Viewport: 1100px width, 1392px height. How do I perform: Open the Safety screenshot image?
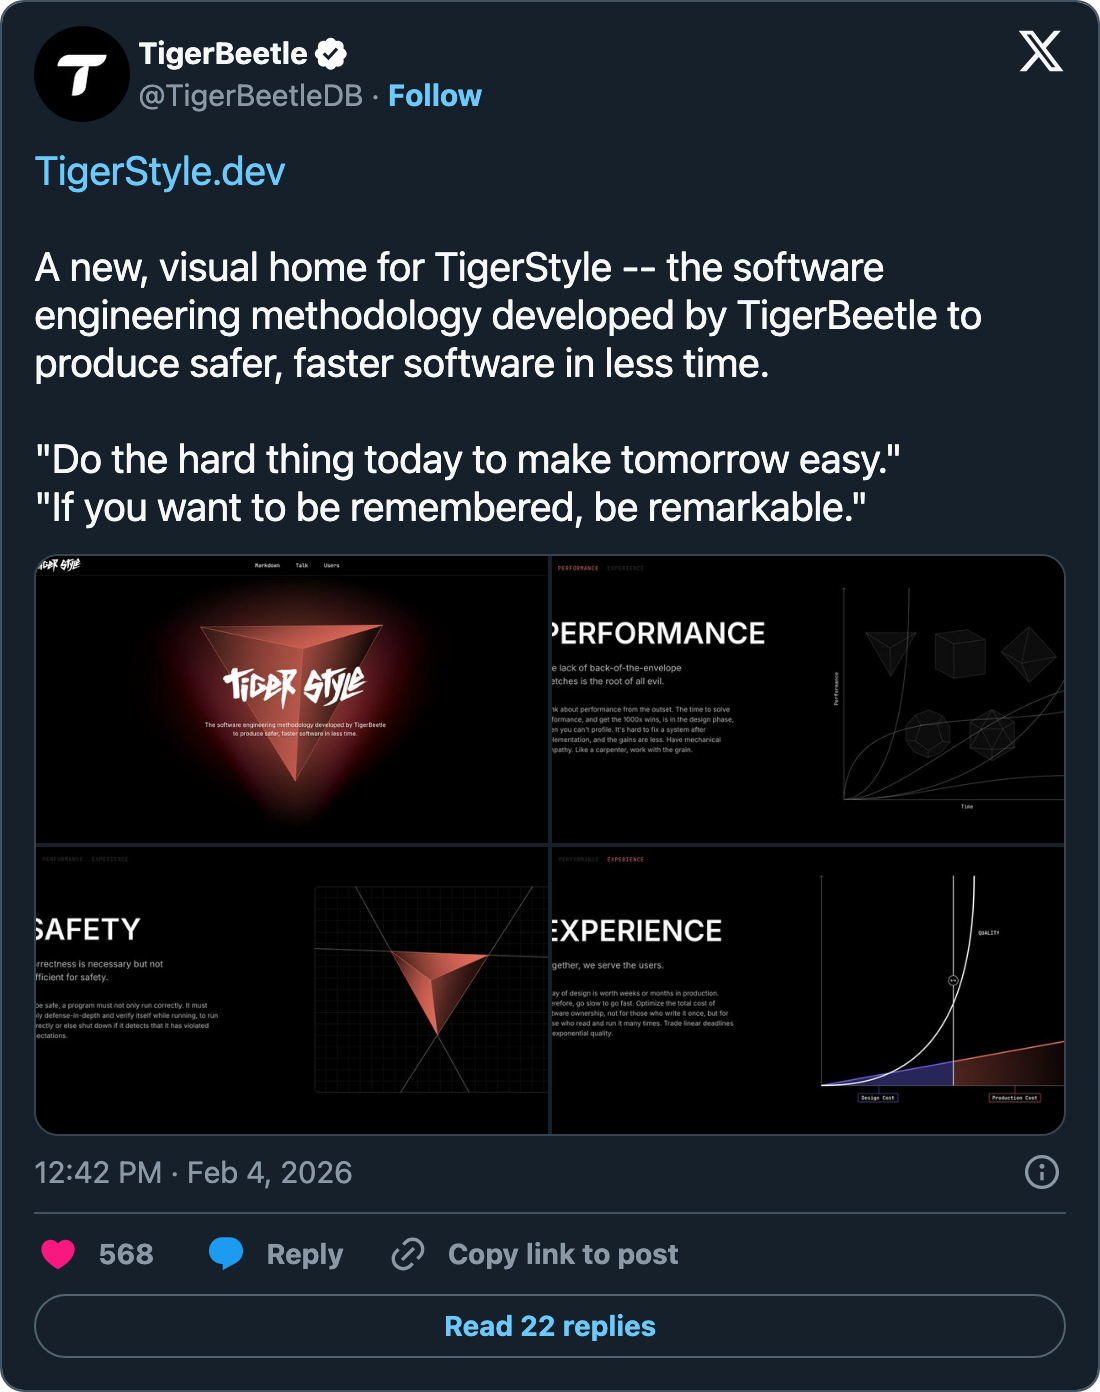tap(292, 990)
